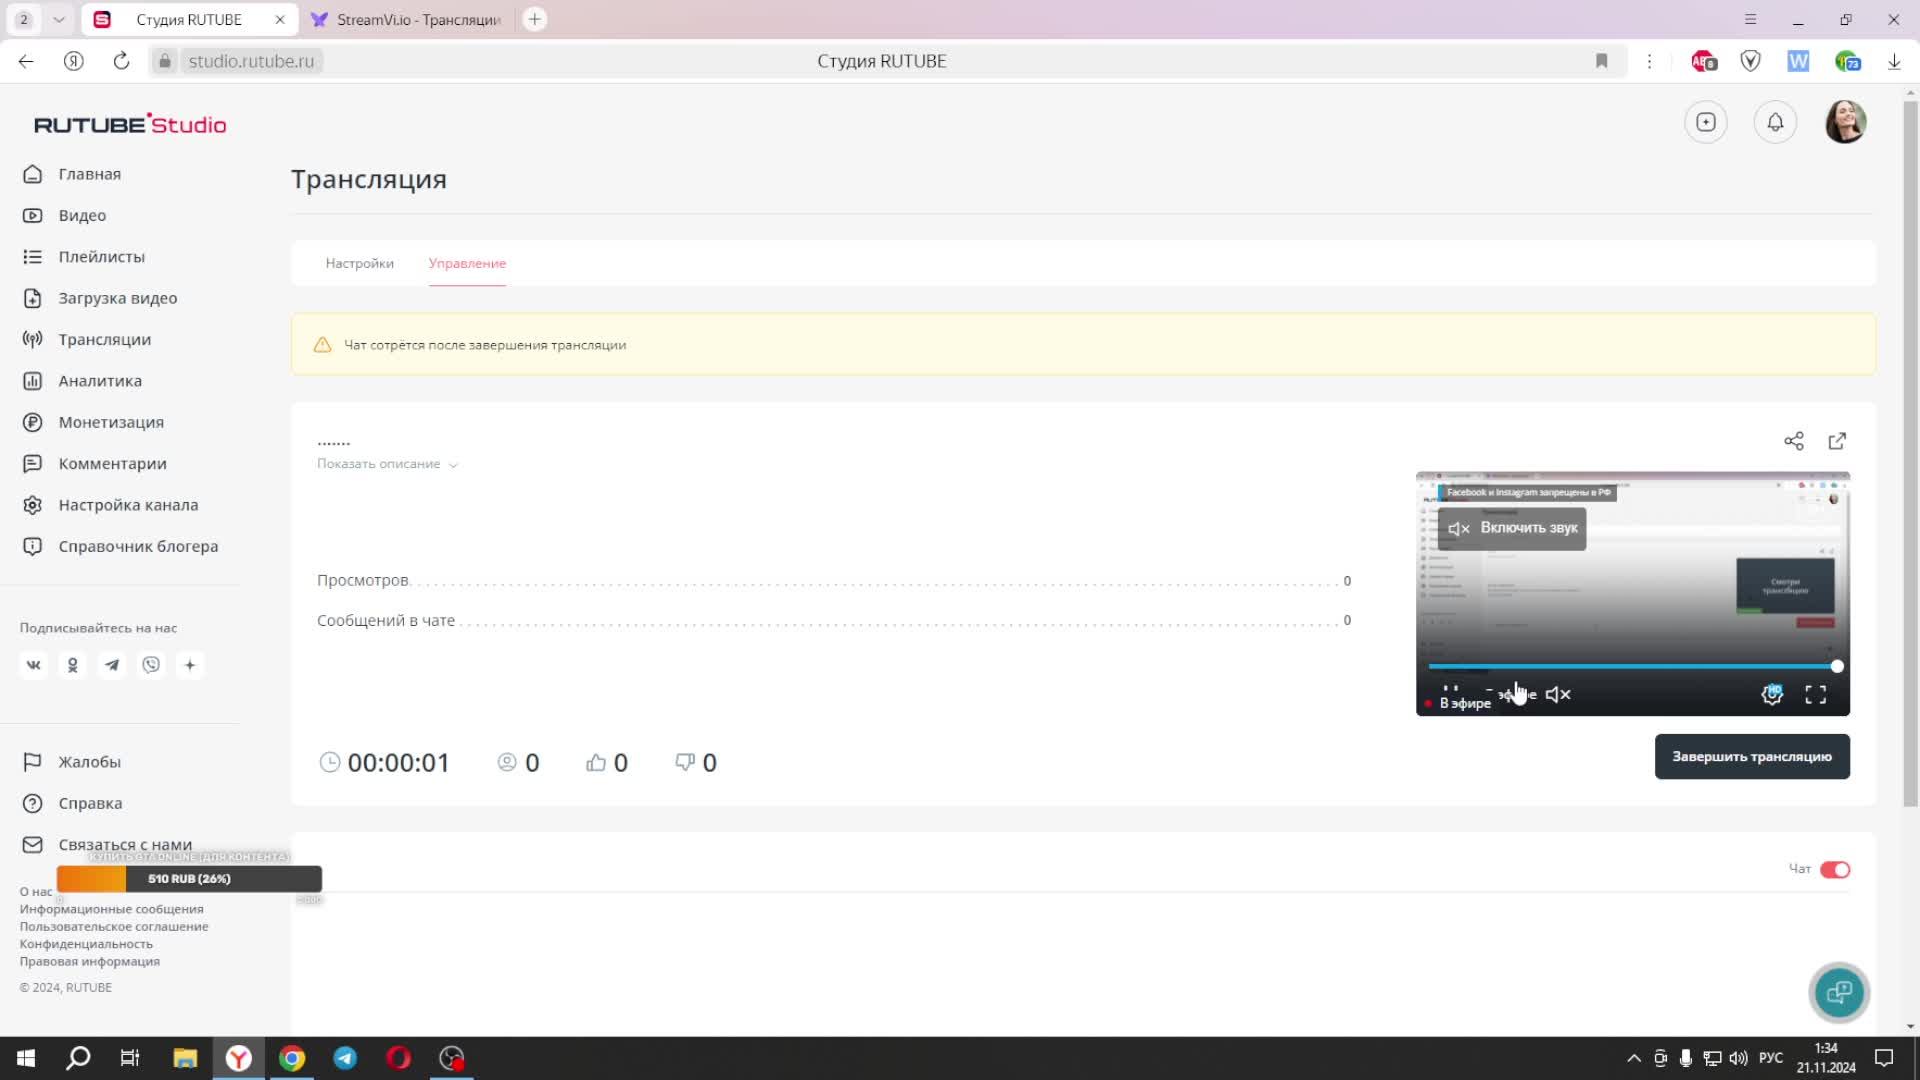
Task: Switch to the Настройки tab
Action: 359,263
